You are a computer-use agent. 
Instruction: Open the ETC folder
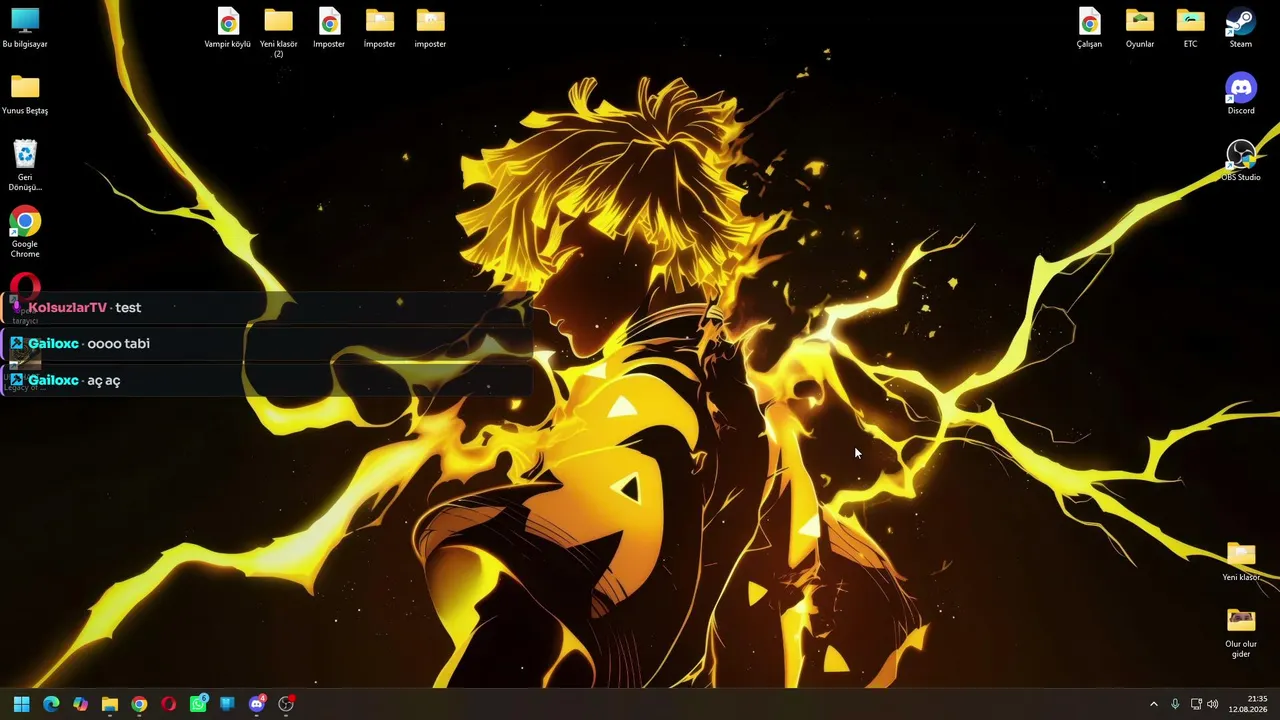1190,27
